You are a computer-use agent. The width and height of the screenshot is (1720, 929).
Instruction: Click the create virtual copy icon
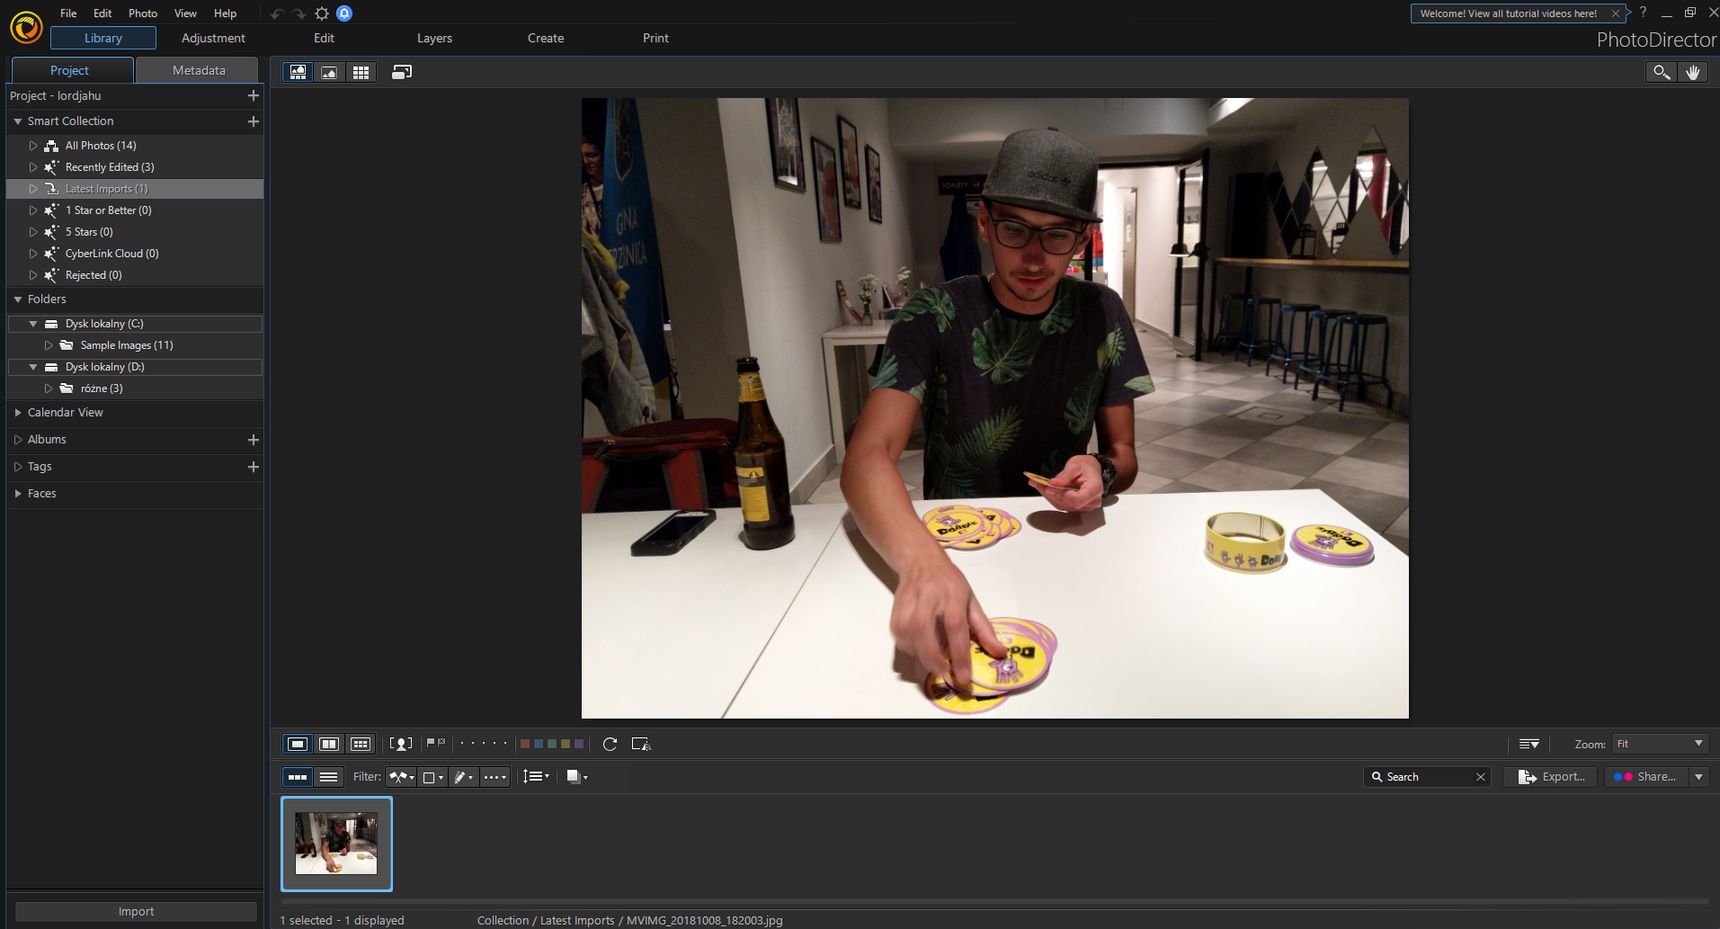(x=641, y=744)
